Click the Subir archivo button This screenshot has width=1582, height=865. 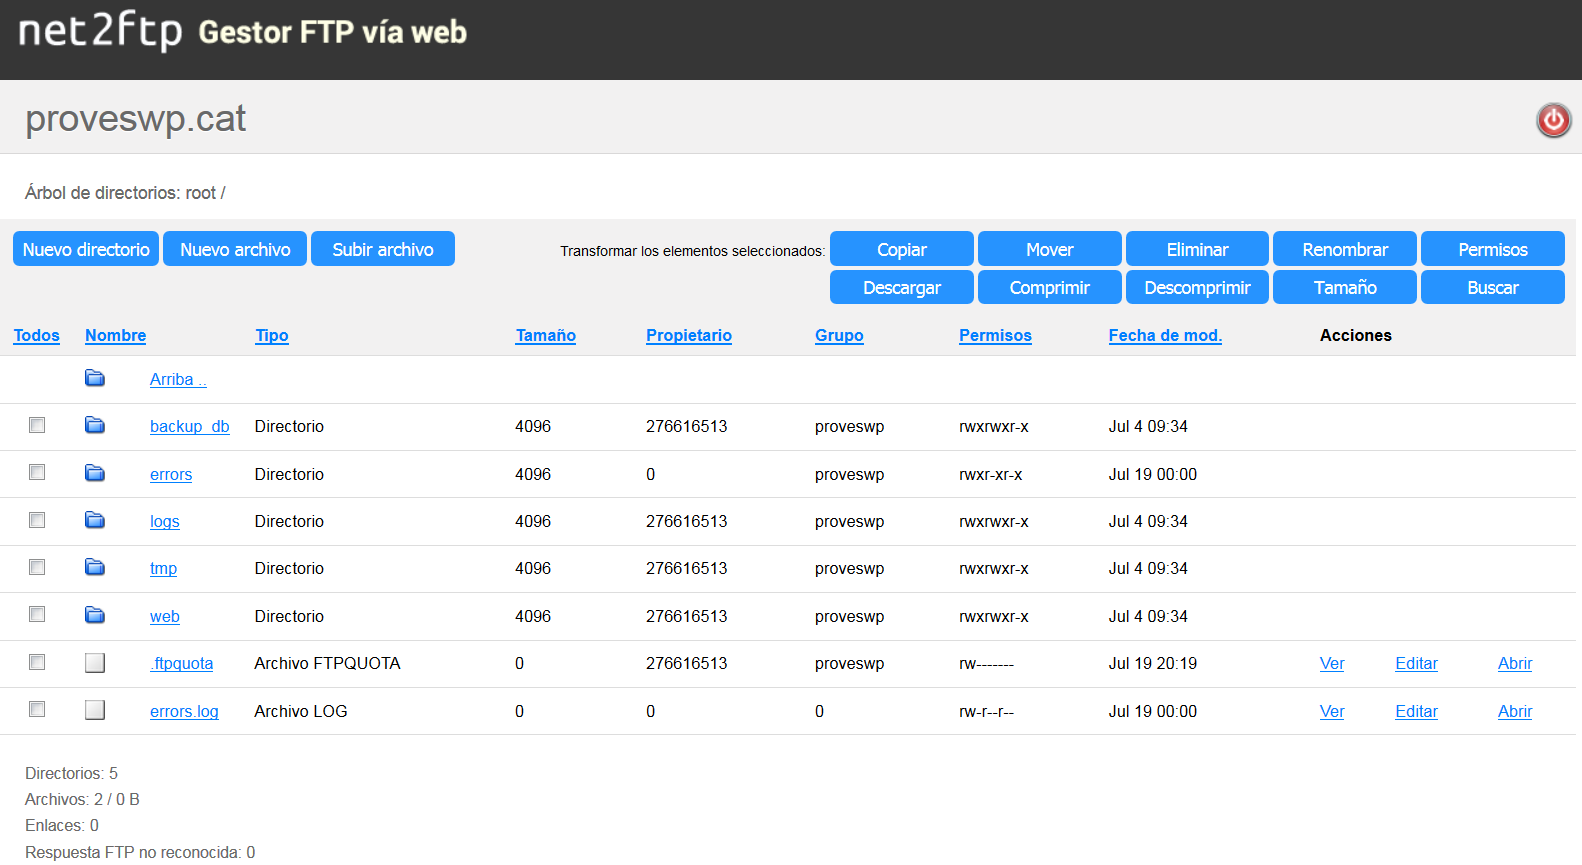click(382, 249)
